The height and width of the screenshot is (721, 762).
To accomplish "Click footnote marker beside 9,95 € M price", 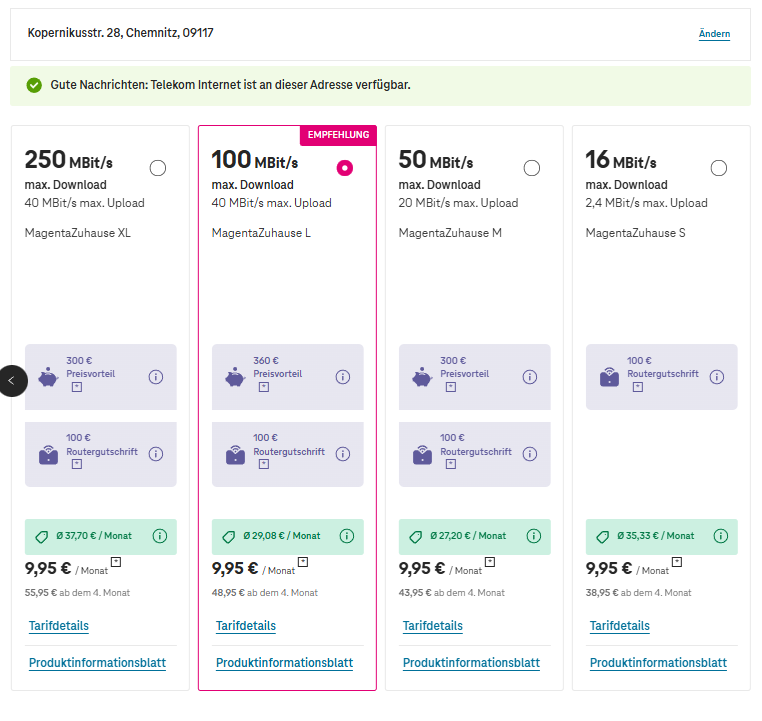I will 490,562.
